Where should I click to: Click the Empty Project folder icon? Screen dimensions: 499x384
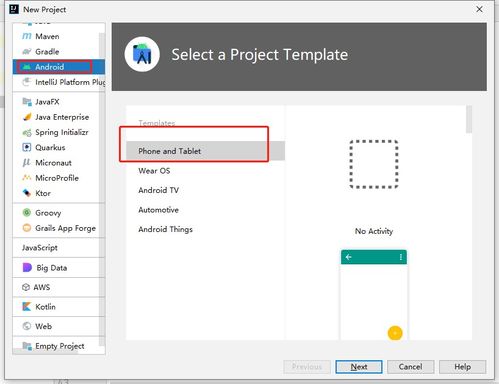click(x=27, y=346)
